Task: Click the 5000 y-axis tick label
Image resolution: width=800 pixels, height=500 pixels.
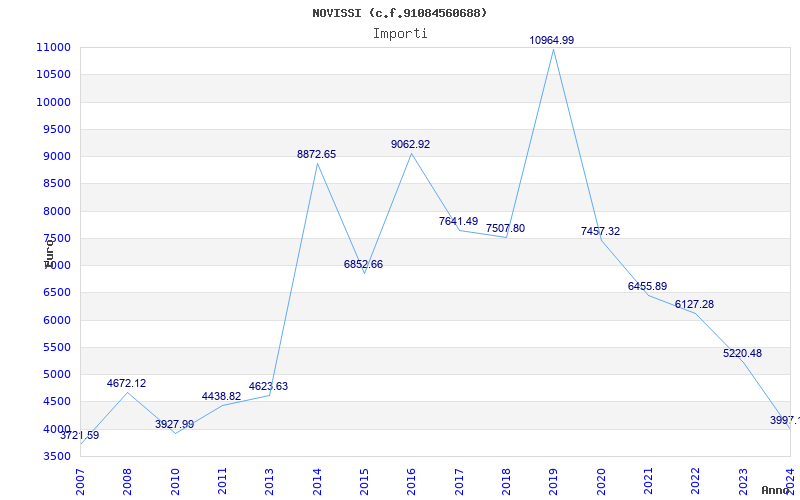Action: tap(56, 374)
